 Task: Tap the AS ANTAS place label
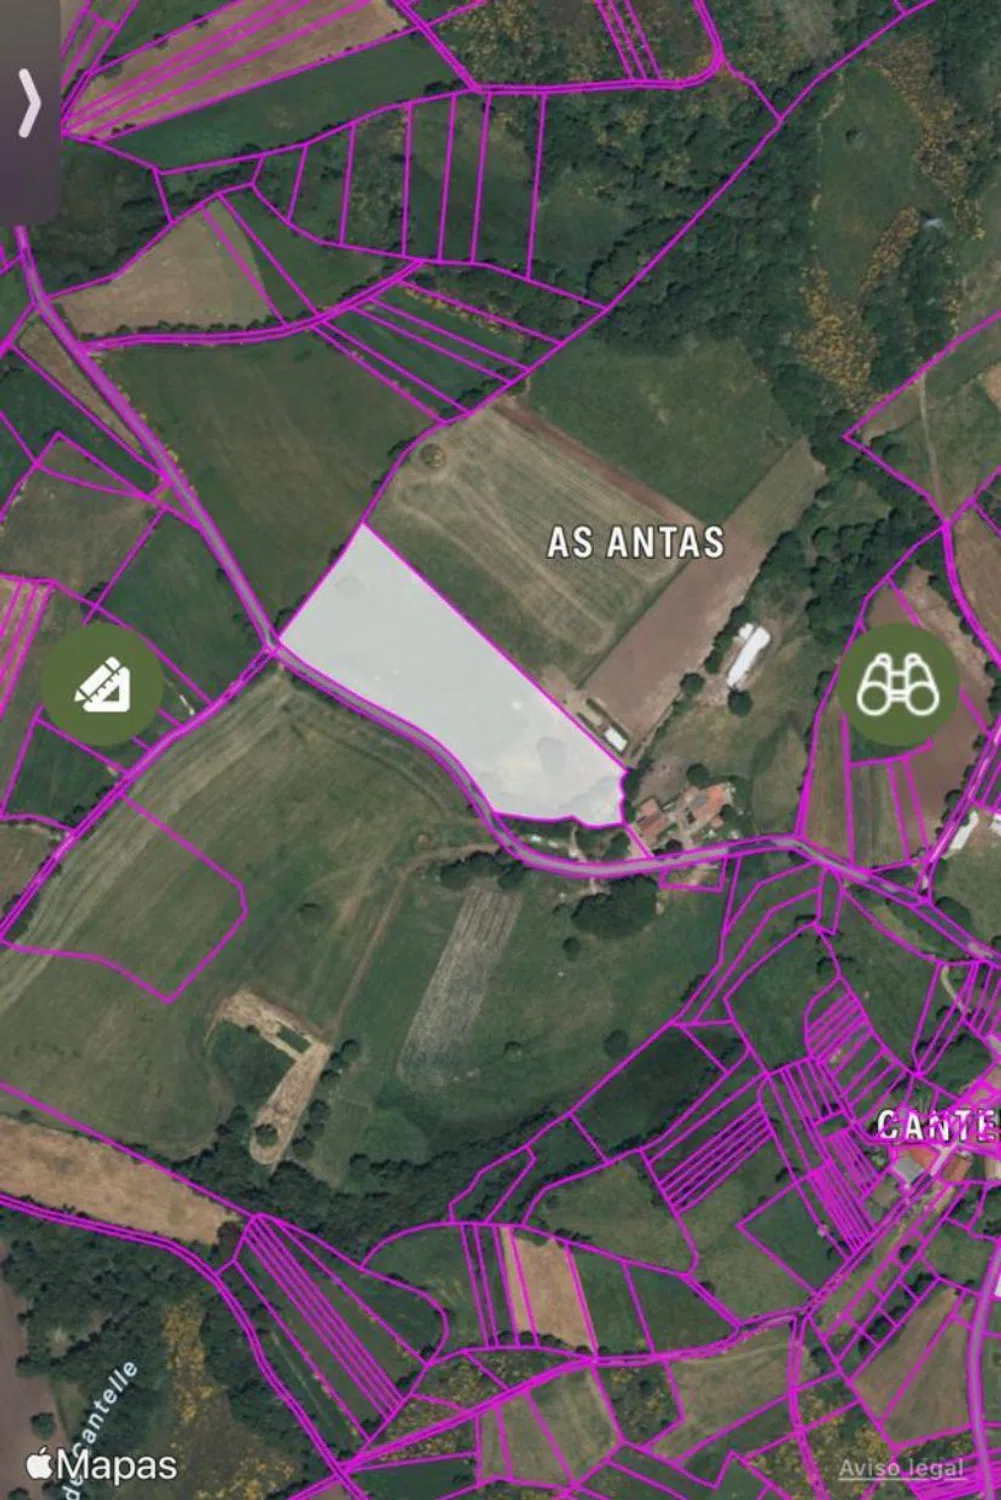point(636,541)
